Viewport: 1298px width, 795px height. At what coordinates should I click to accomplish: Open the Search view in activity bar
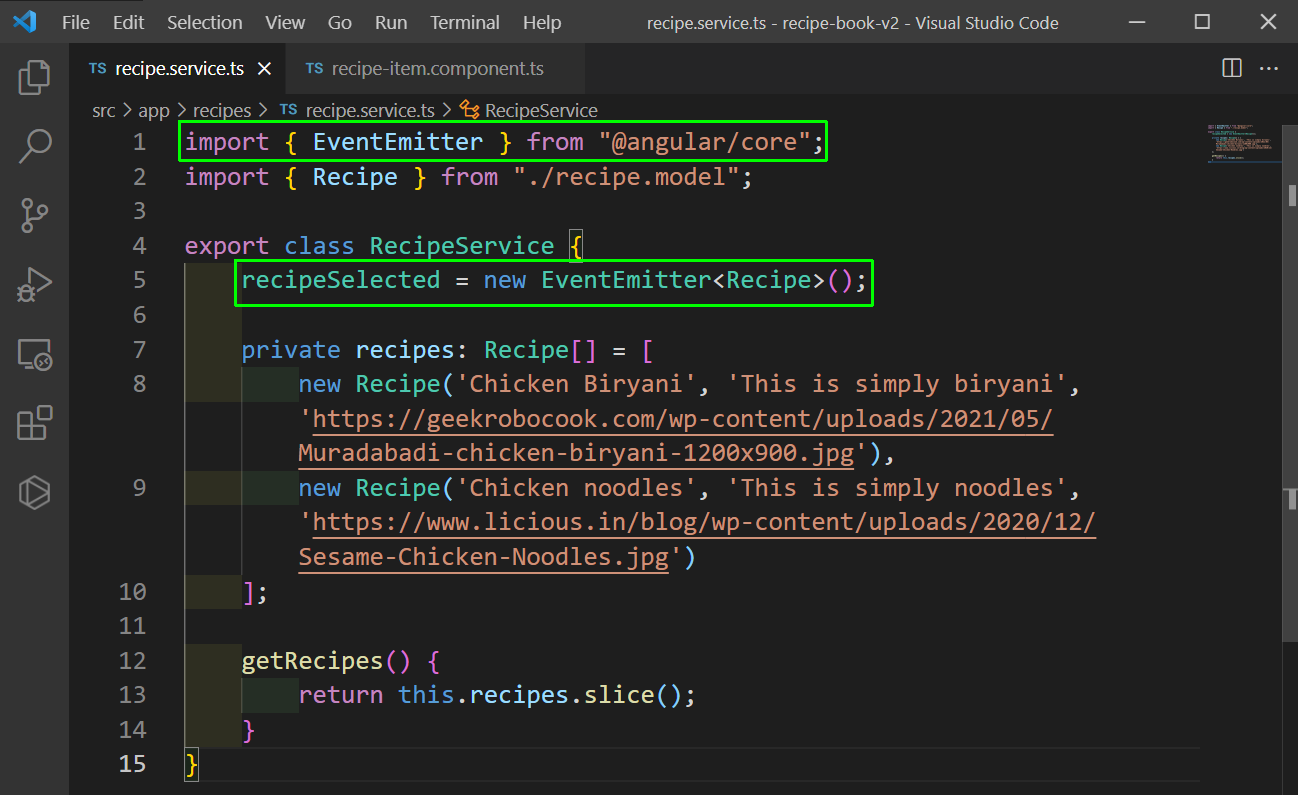34,146
